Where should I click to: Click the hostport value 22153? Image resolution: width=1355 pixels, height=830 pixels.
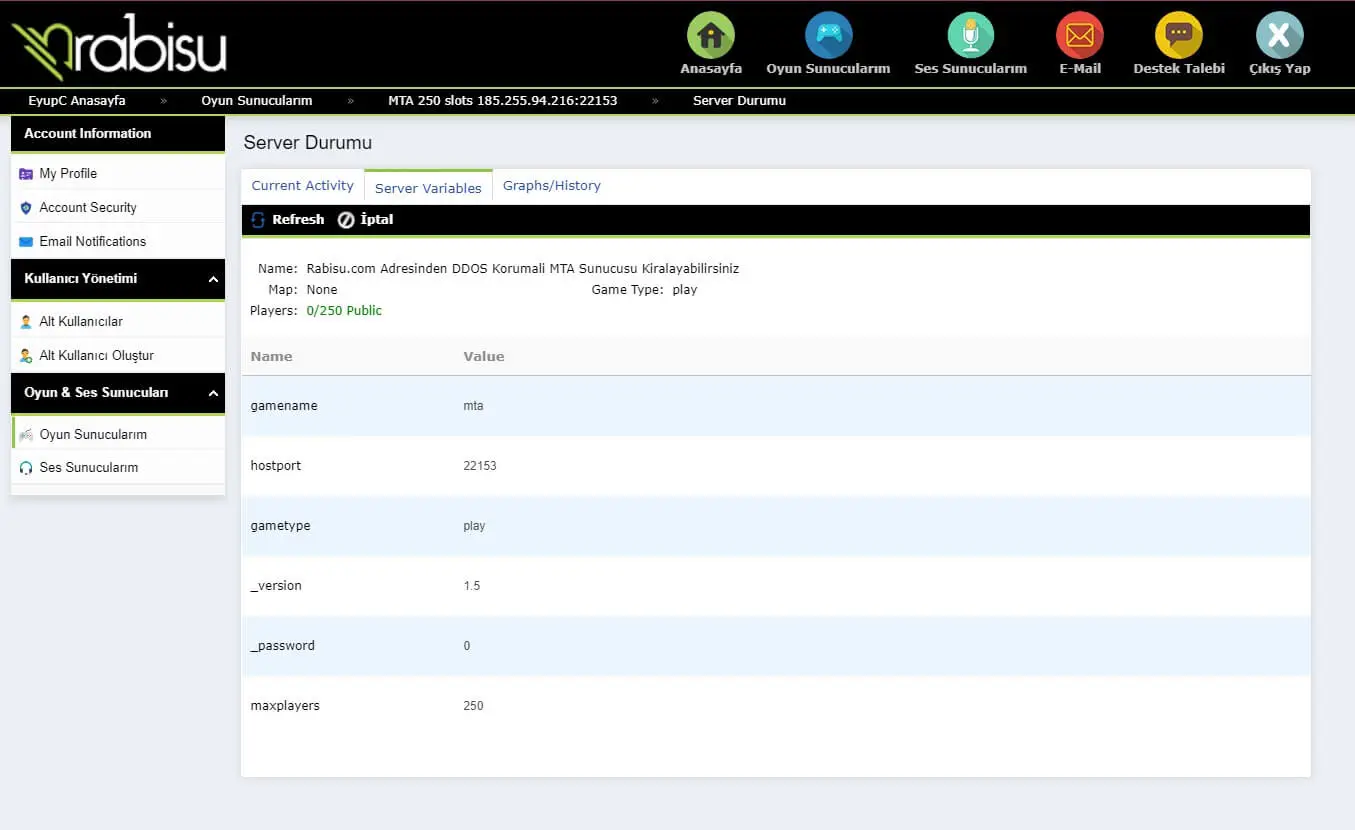480,466
